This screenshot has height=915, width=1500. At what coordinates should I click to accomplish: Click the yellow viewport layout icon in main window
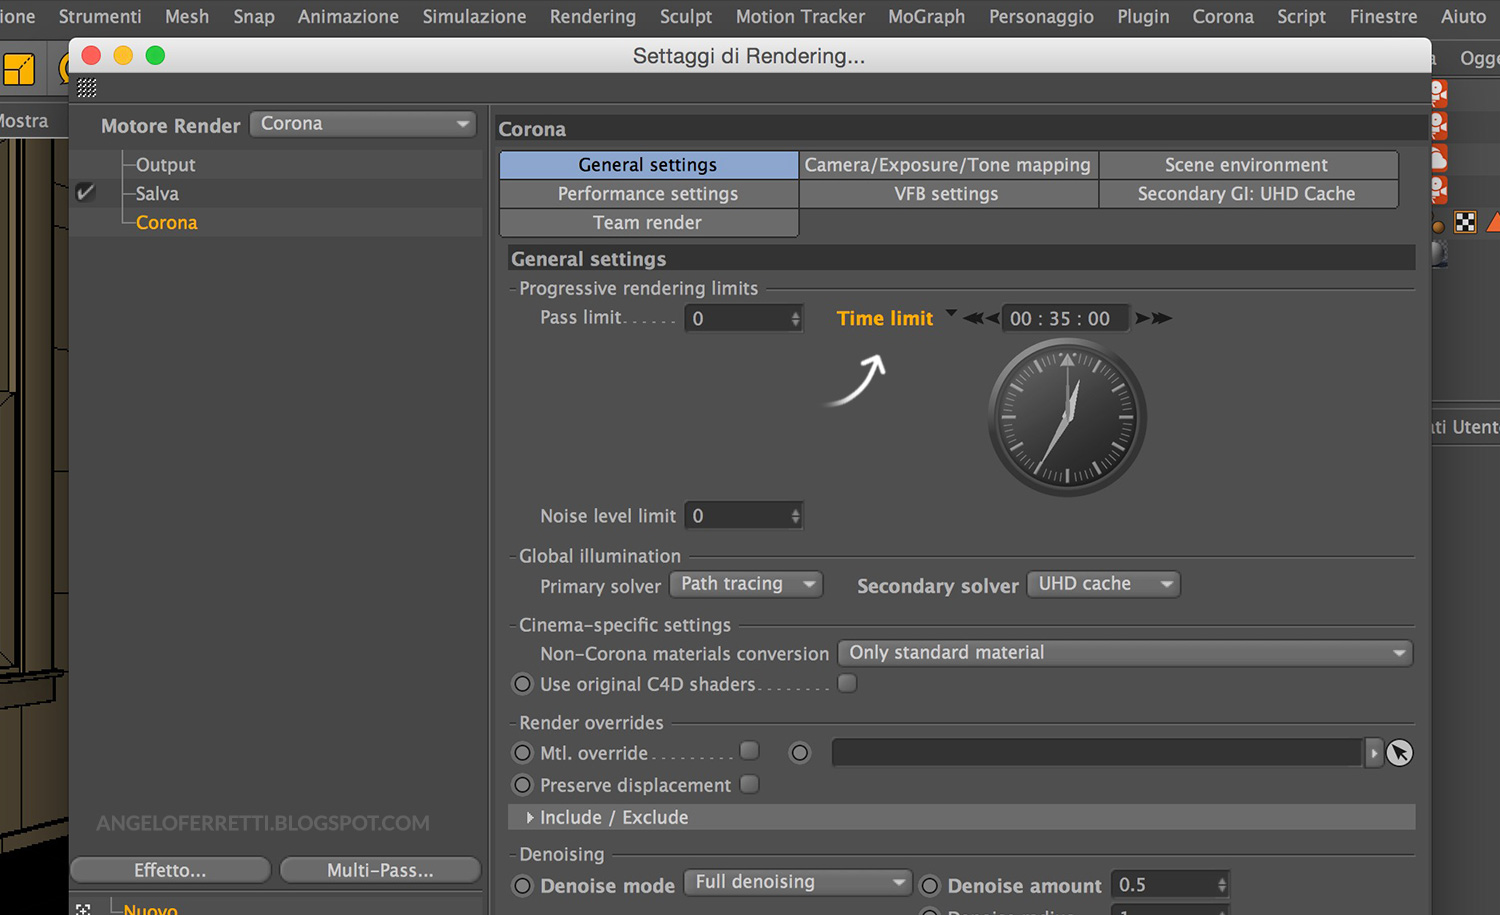tap(18, 69)
